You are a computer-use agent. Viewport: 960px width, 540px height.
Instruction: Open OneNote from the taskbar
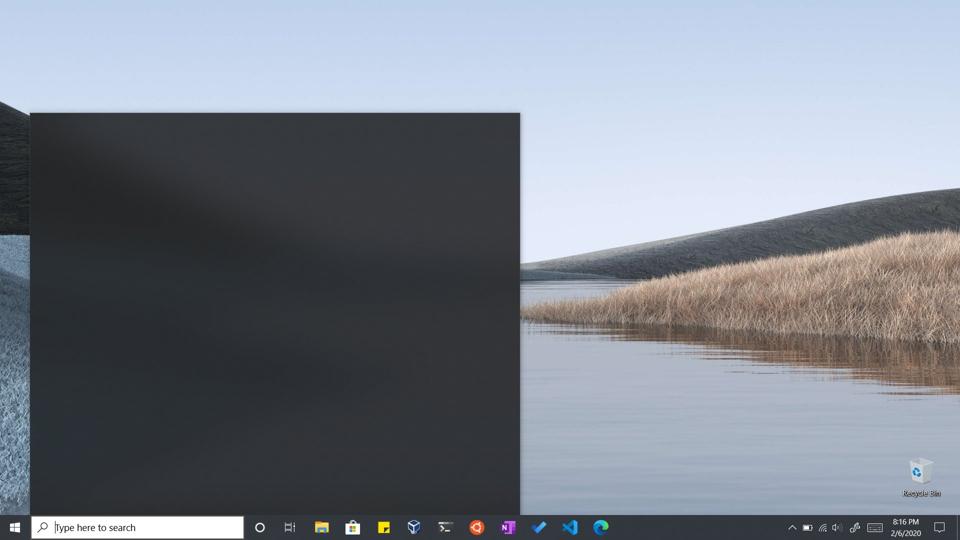point(508,527)
